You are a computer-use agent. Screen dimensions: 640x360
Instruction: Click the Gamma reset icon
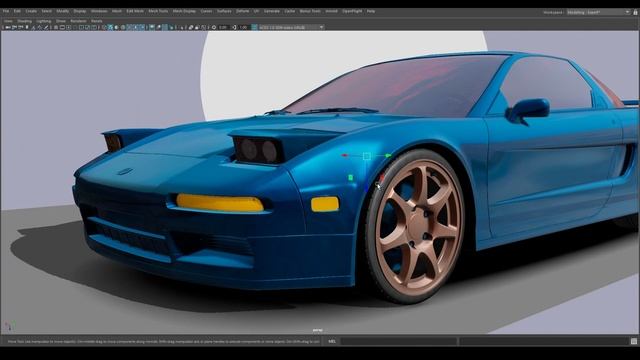point(234,27)
